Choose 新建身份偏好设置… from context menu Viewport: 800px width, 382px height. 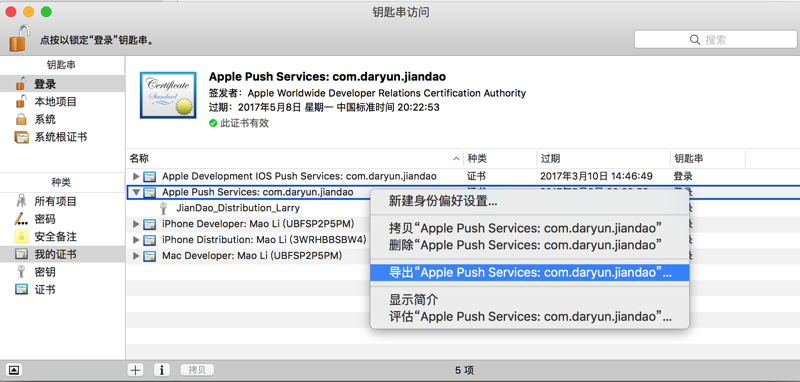click(530, 201)
